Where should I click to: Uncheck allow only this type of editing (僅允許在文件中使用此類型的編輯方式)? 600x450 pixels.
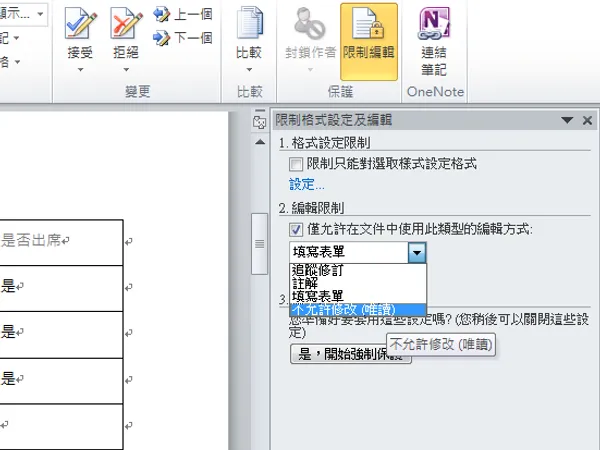click(296, 230)
